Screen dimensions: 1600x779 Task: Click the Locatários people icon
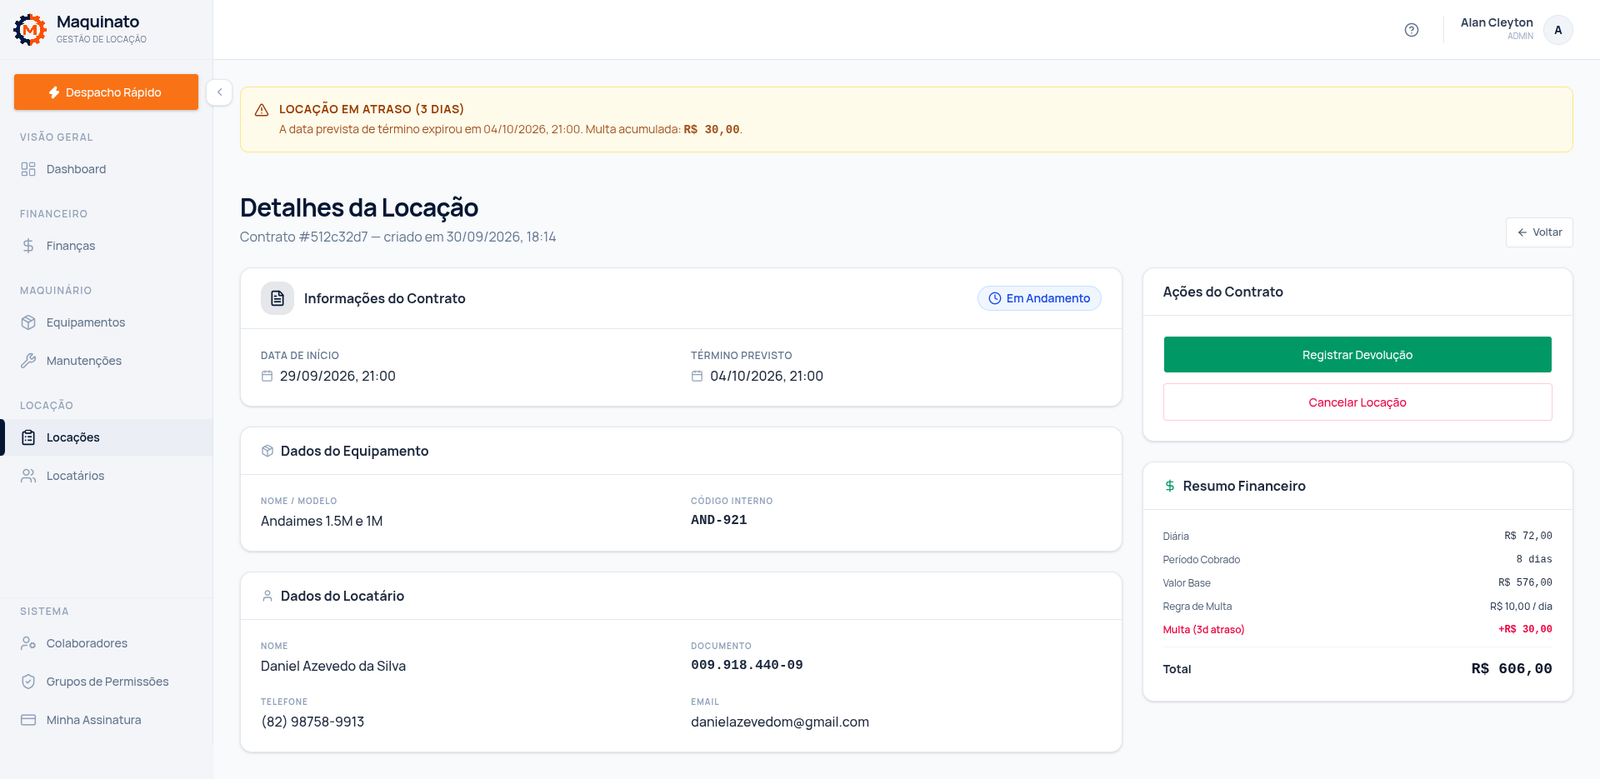coord(28,476)
